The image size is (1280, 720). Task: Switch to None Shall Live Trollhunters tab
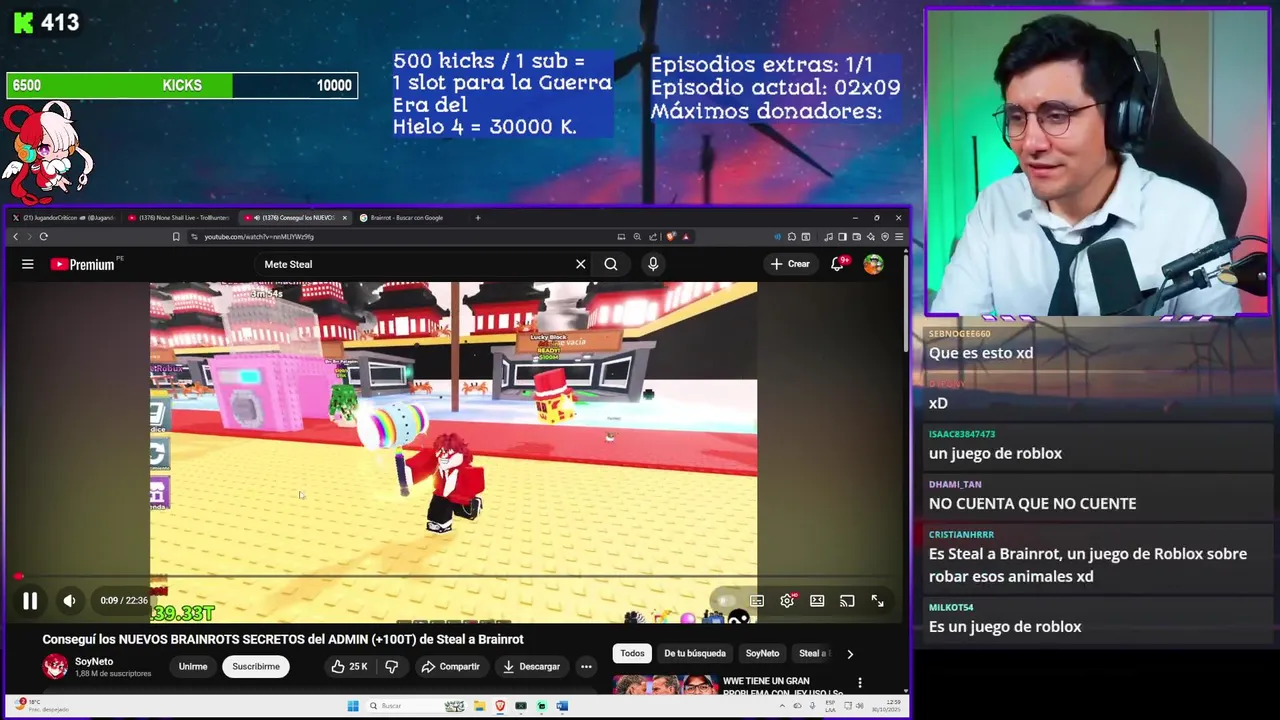tap(181, 217)
